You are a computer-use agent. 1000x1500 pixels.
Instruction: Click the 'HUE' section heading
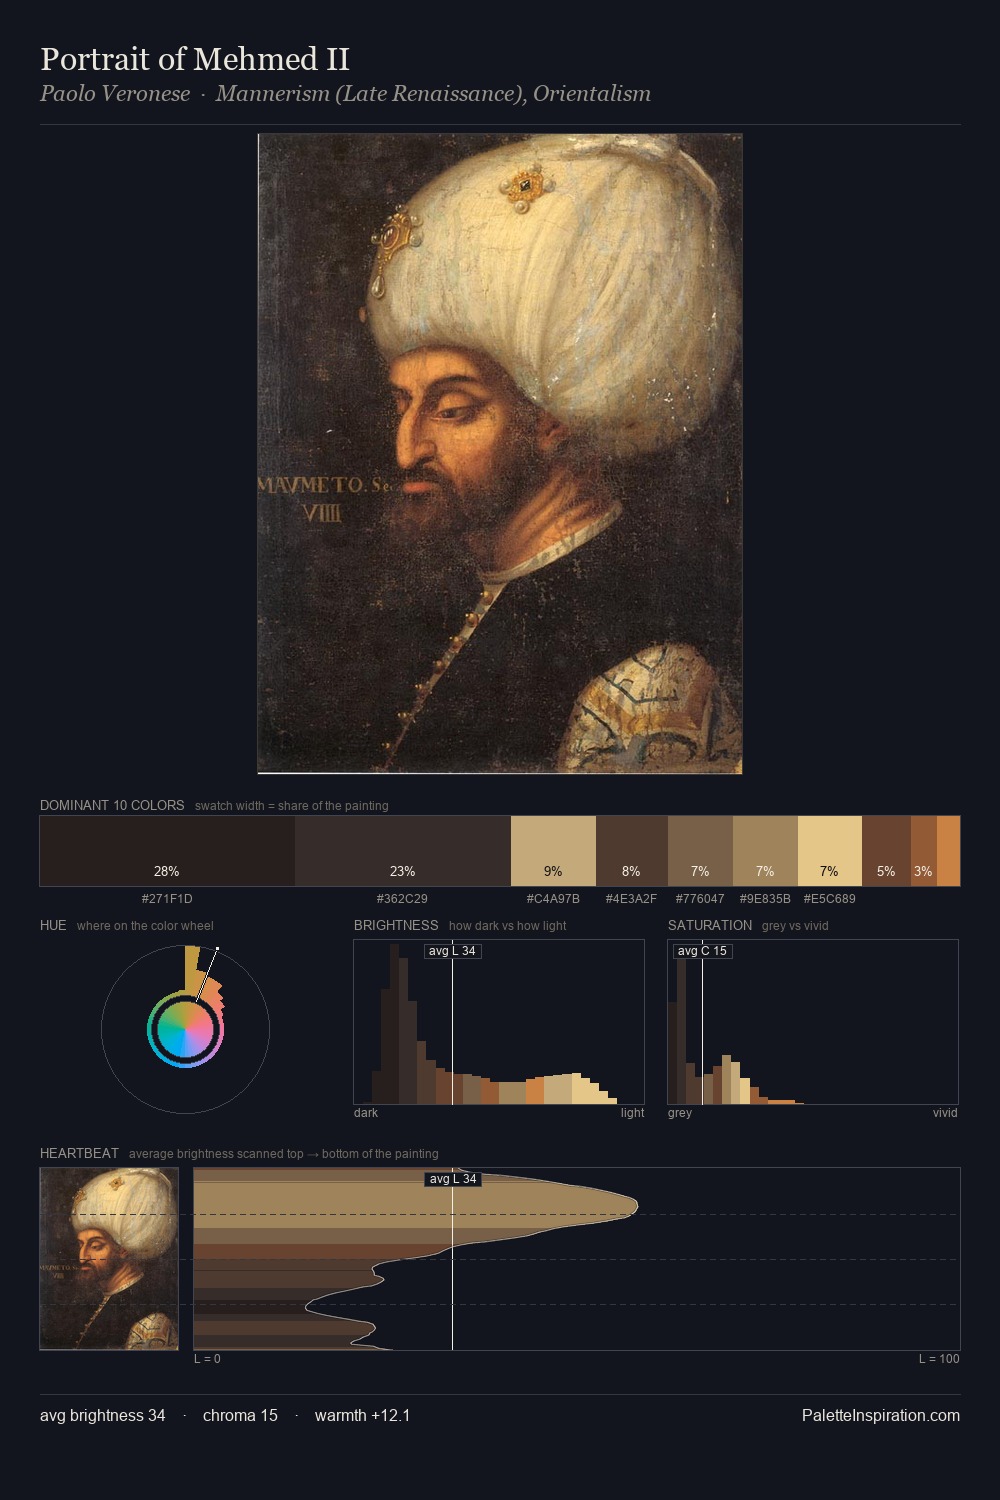tap(53, 925)
